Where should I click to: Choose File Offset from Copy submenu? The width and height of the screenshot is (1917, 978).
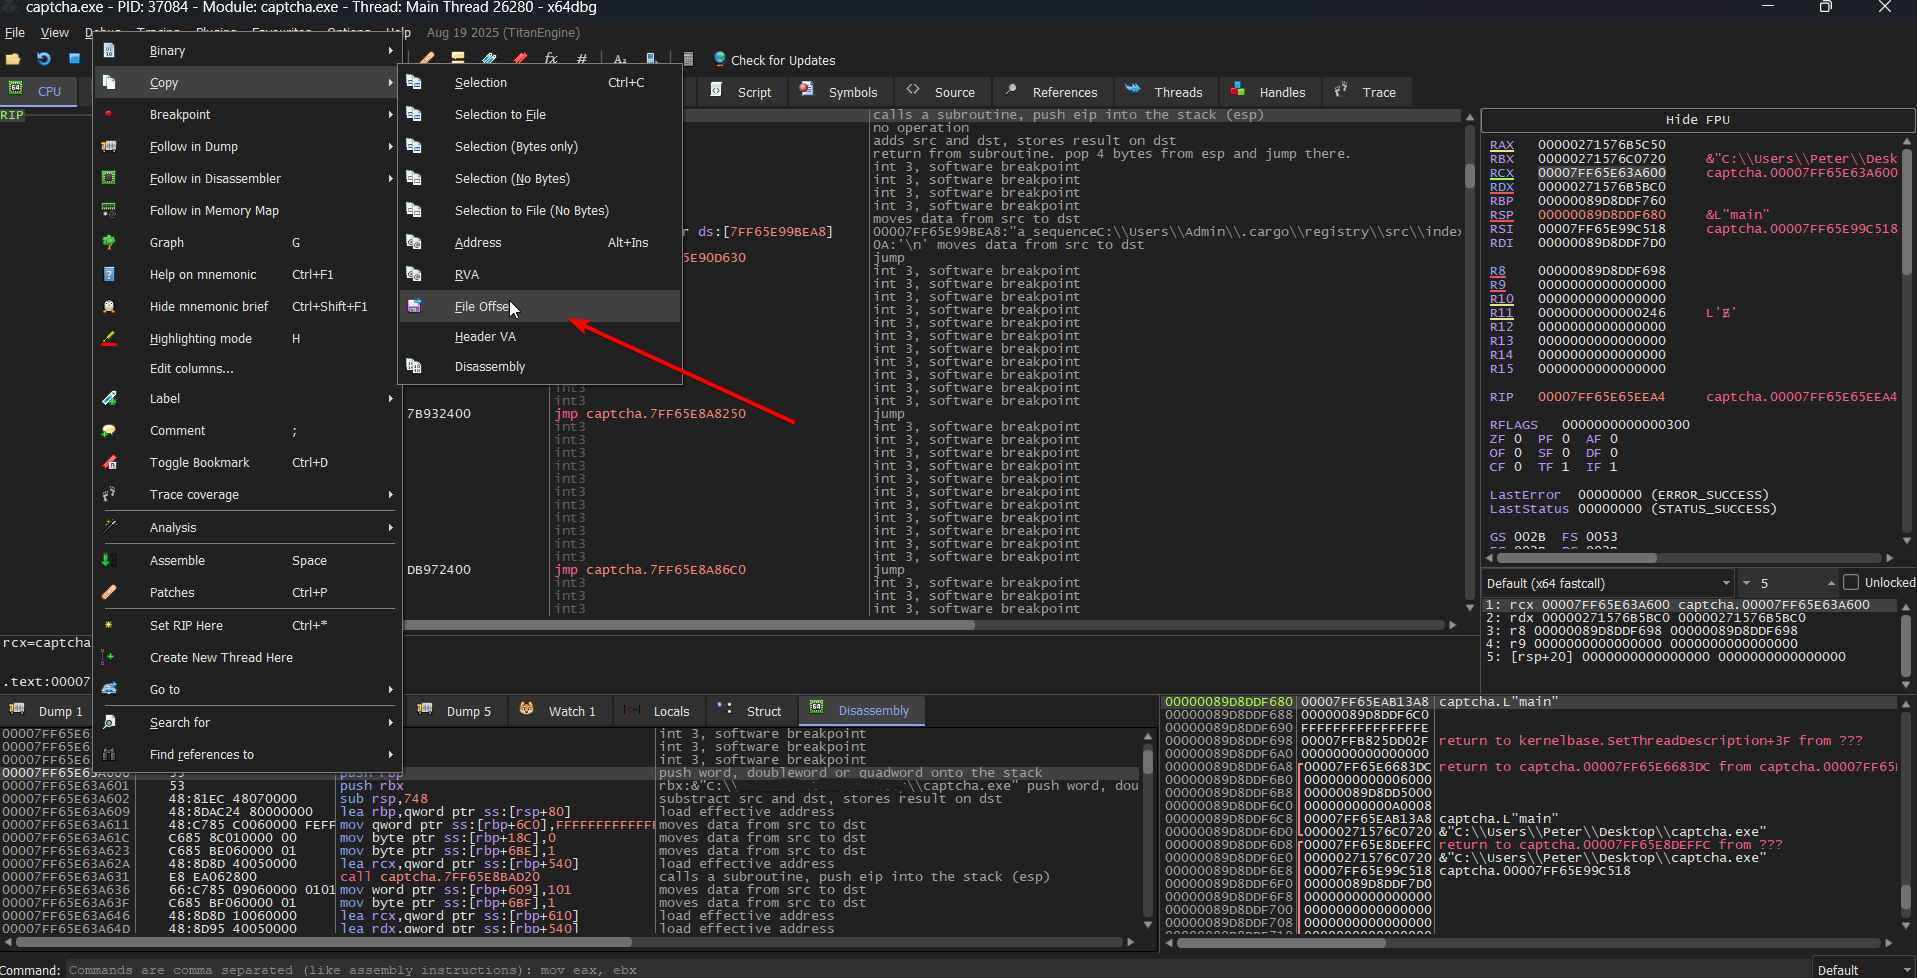(482, 307)
